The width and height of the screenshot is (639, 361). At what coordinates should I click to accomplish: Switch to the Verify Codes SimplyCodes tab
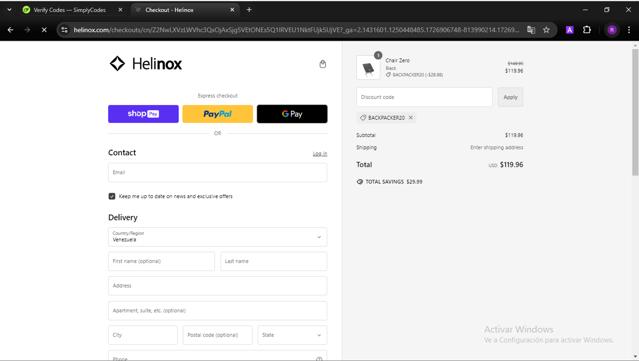point(73,10)
